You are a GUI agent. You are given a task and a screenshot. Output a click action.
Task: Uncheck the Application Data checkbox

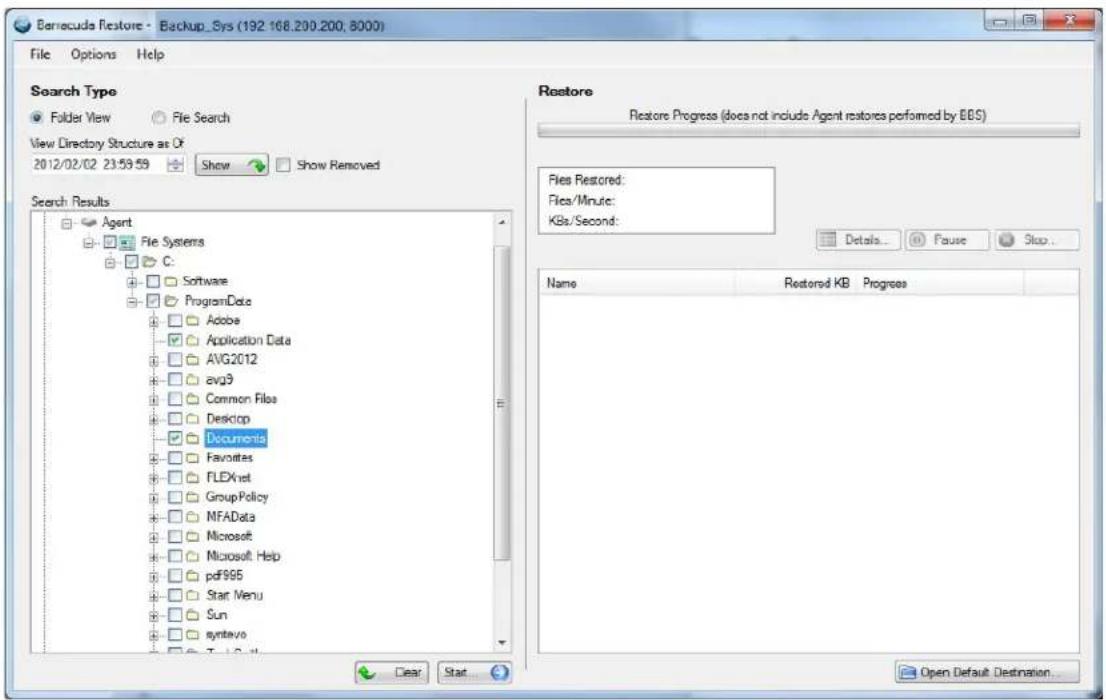(x=175, y=340)
